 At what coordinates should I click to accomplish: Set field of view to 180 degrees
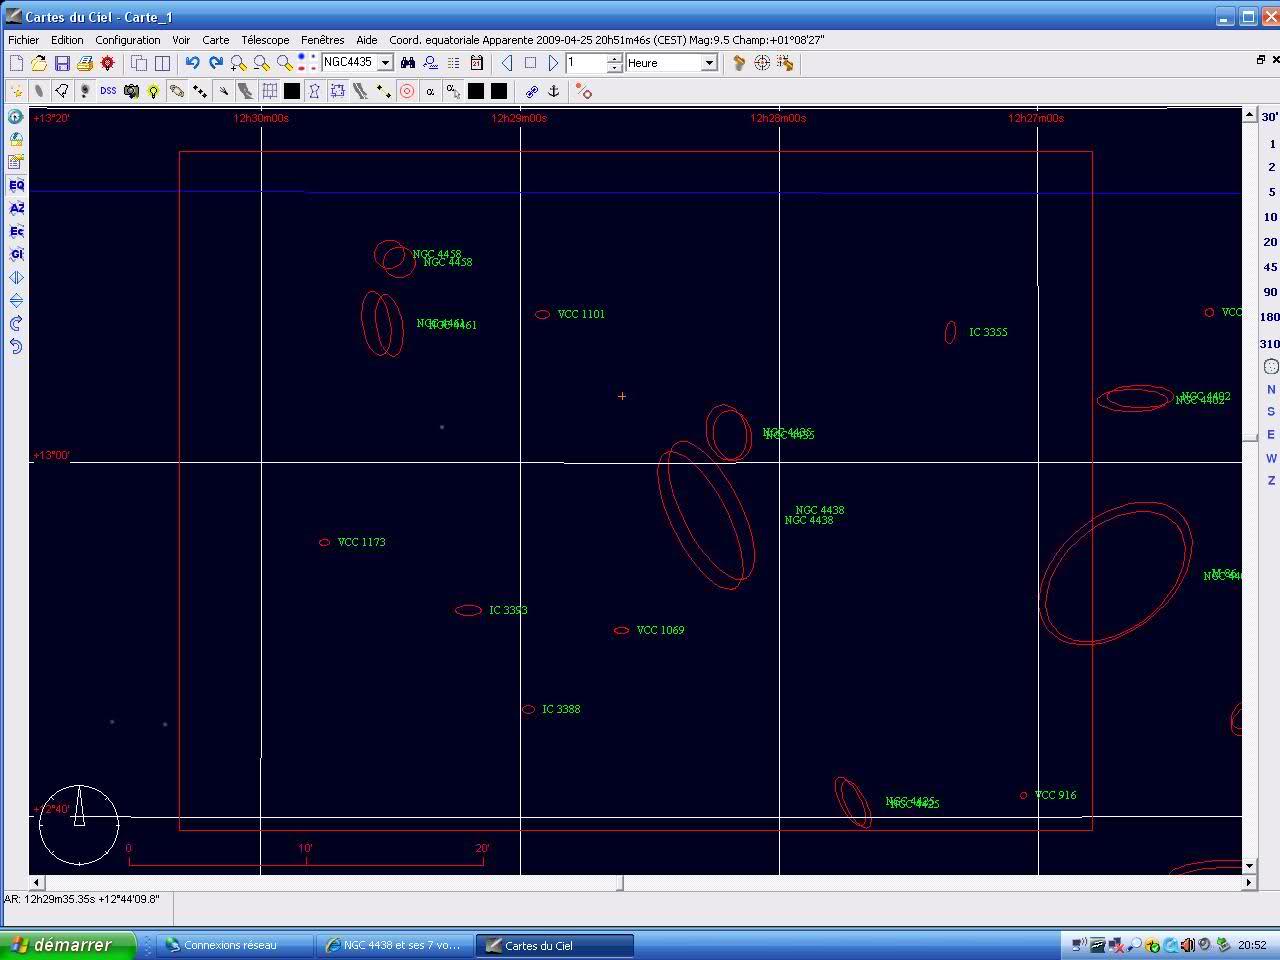(x=1270, y=317)
